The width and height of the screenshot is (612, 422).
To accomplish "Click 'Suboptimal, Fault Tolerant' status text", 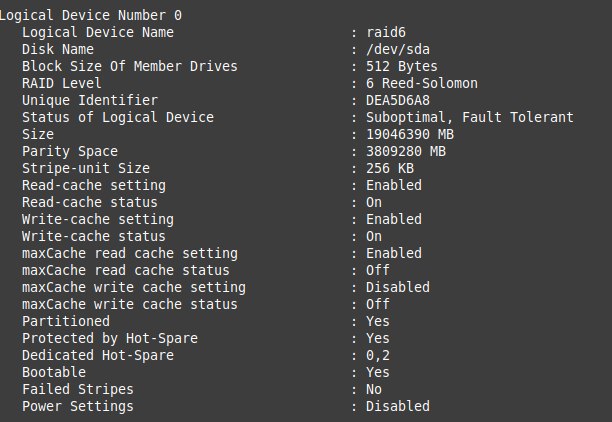I will coord(470,118).
